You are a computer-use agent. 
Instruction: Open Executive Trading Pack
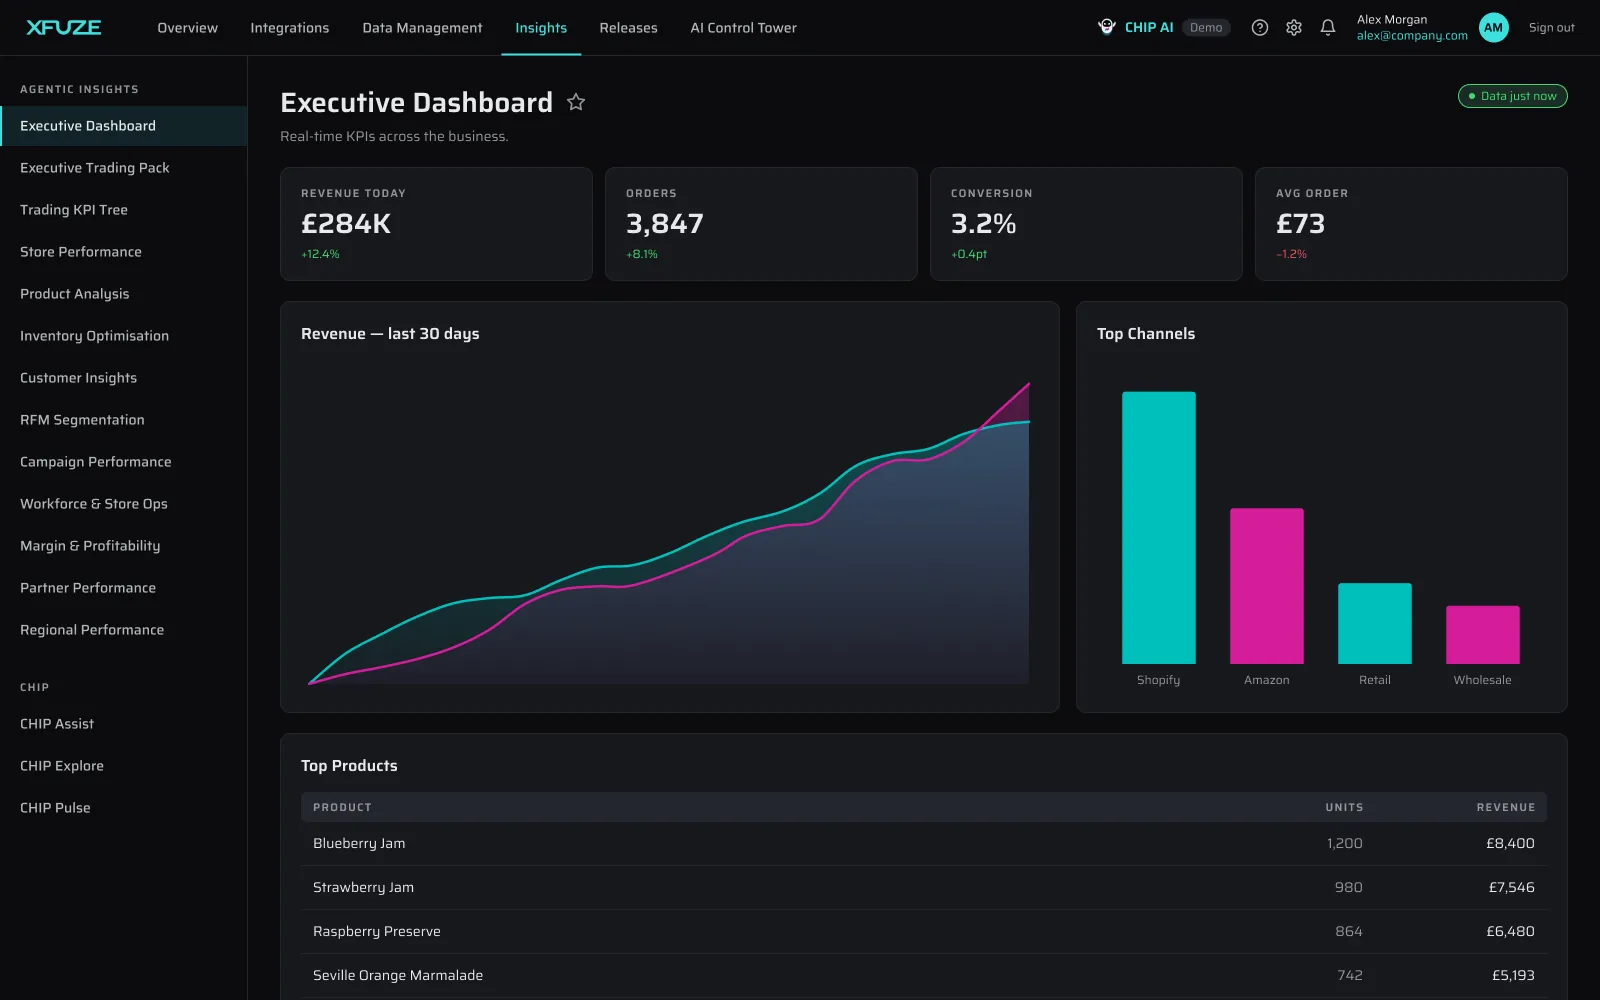coord(124,168)
